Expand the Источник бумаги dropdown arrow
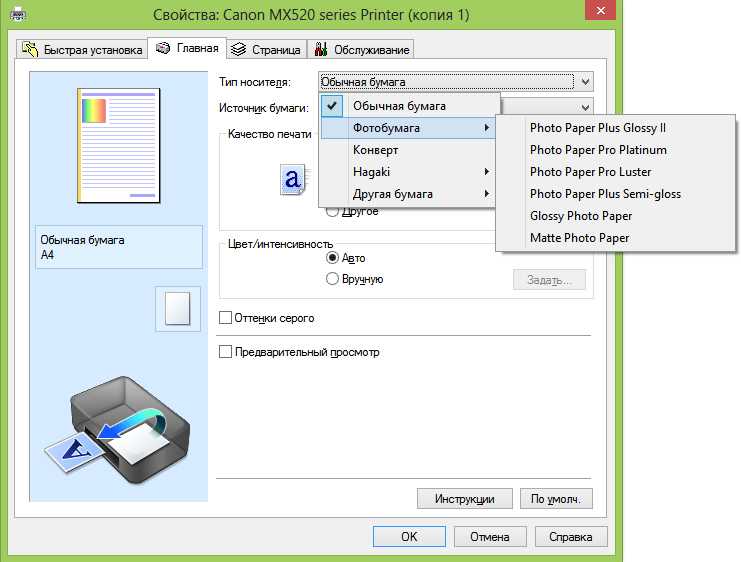 pyautogui.click(x=585, y=108)
